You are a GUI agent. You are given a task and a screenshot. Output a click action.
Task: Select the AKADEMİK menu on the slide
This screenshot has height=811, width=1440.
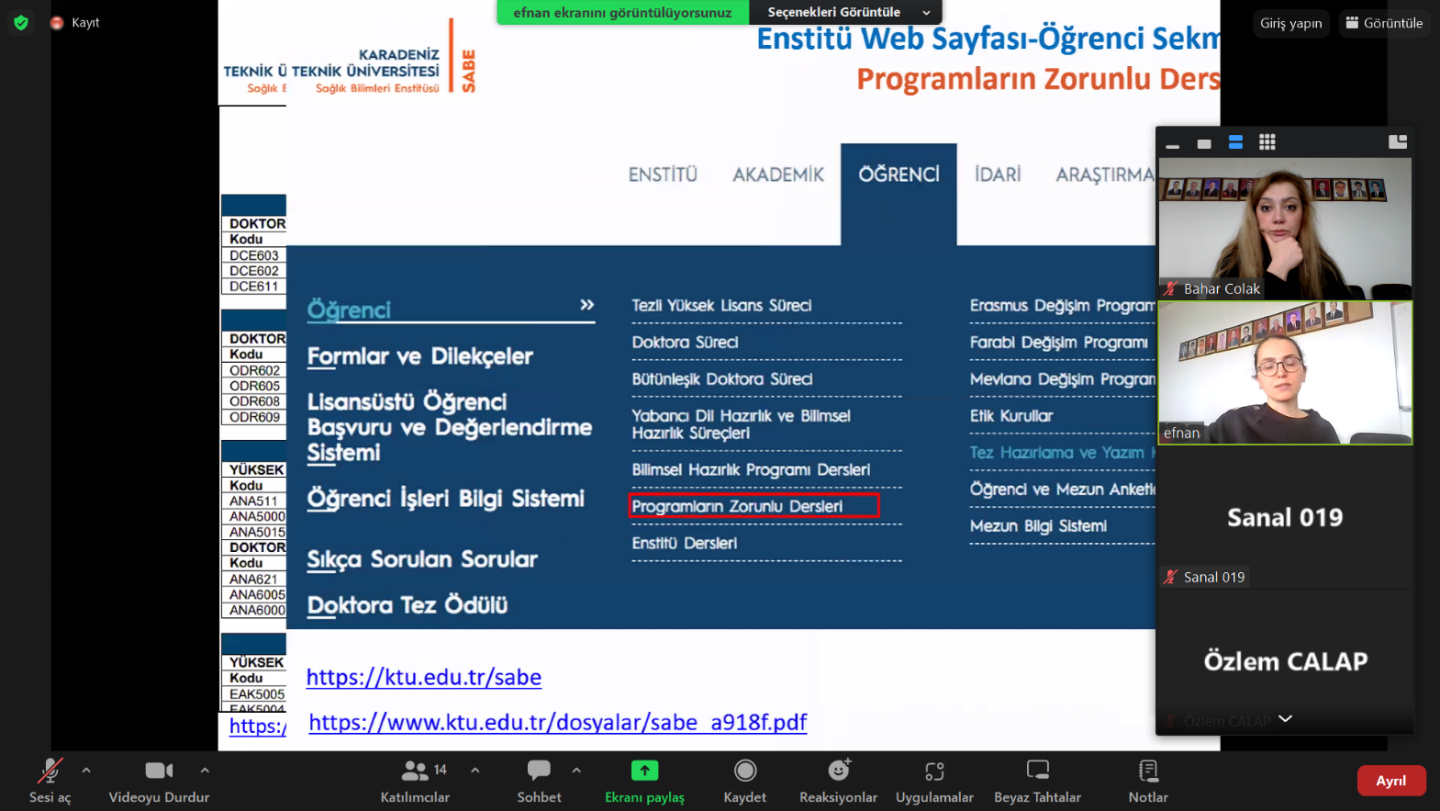tap(778, 175)
